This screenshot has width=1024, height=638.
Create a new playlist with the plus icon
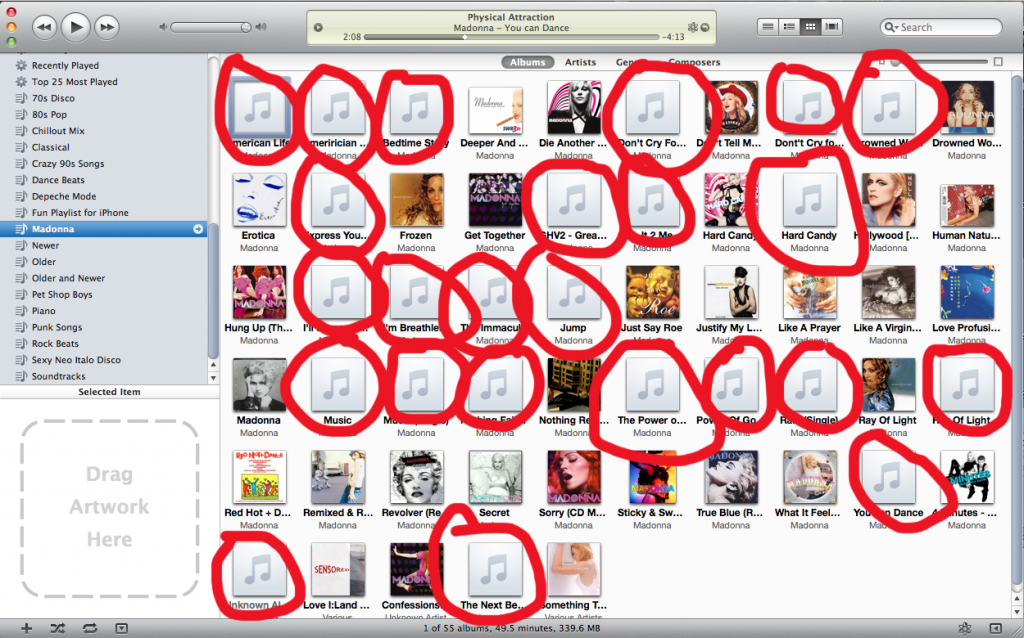26,628
